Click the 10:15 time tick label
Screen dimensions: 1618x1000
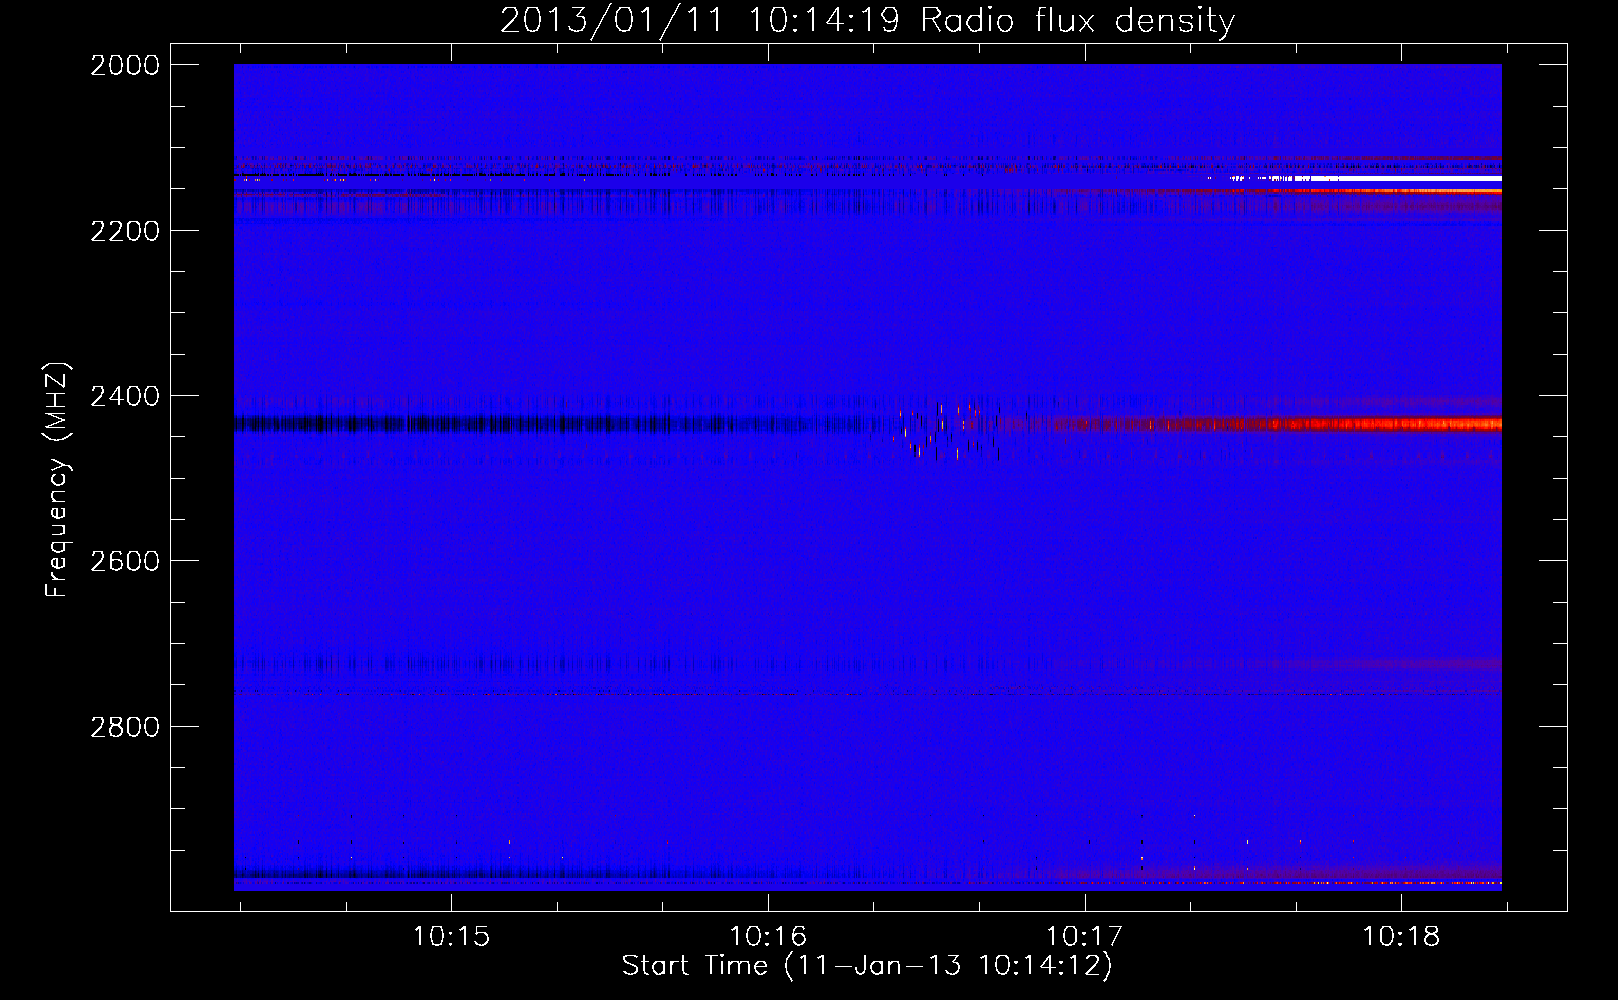click(451, 937)
